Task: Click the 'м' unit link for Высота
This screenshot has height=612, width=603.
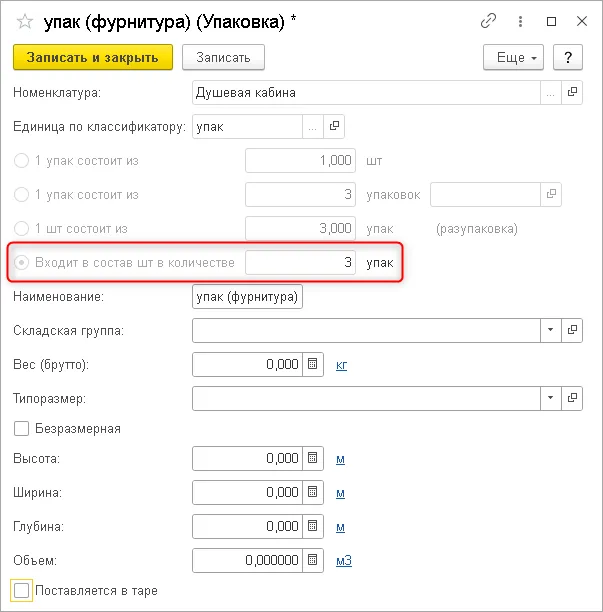Action: (x=340, y=459)
